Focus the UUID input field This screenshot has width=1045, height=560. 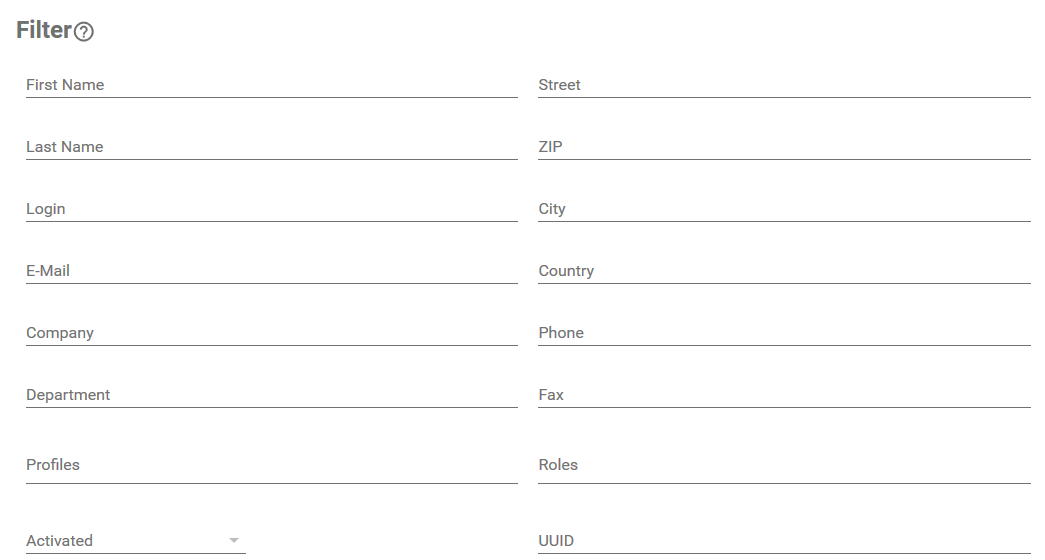pos(784,541)
